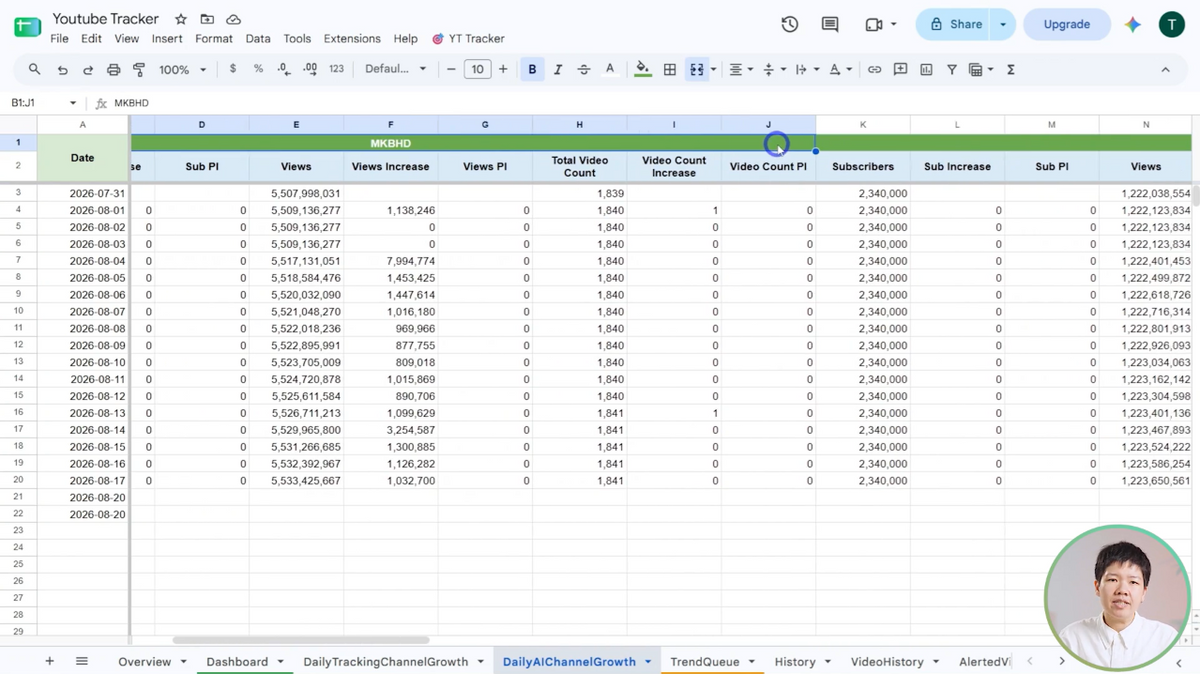This screenshot has width=1200, height=674.
Task: Open the Format menu
Action: pyautogui.click(x=214, y=39)
